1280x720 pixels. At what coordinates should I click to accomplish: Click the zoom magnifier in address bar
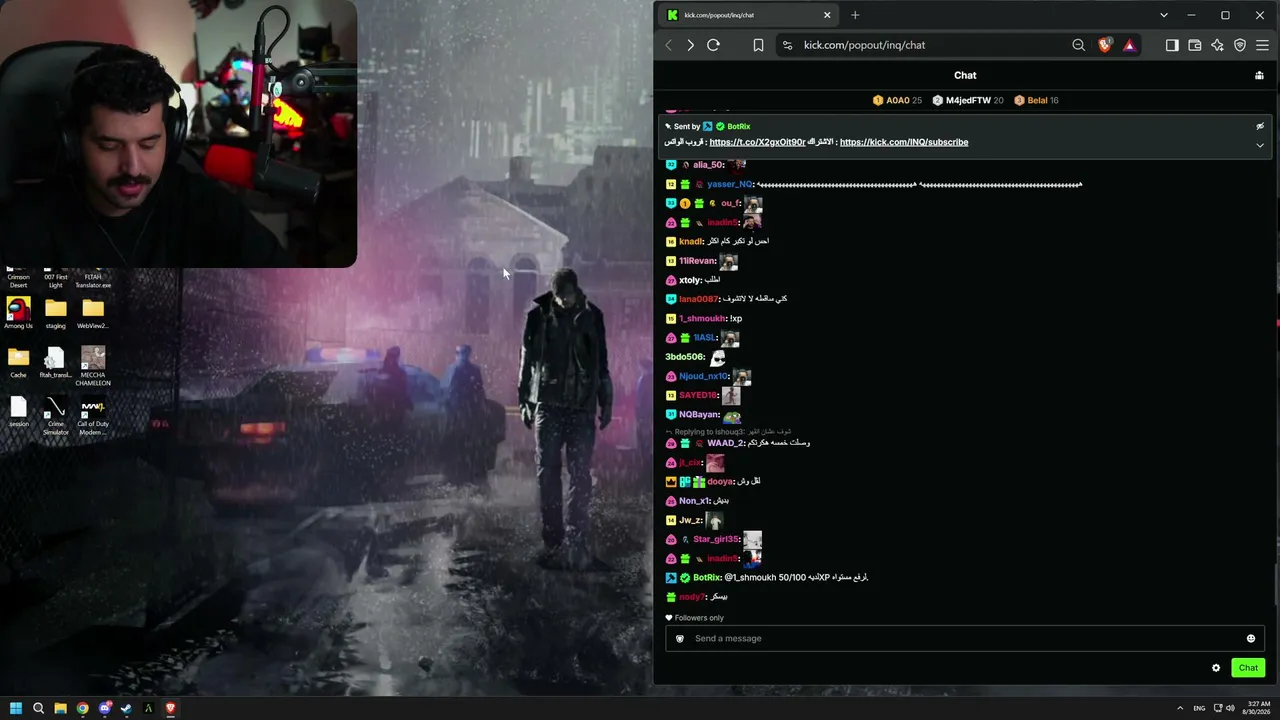[x=1078, y=45]
